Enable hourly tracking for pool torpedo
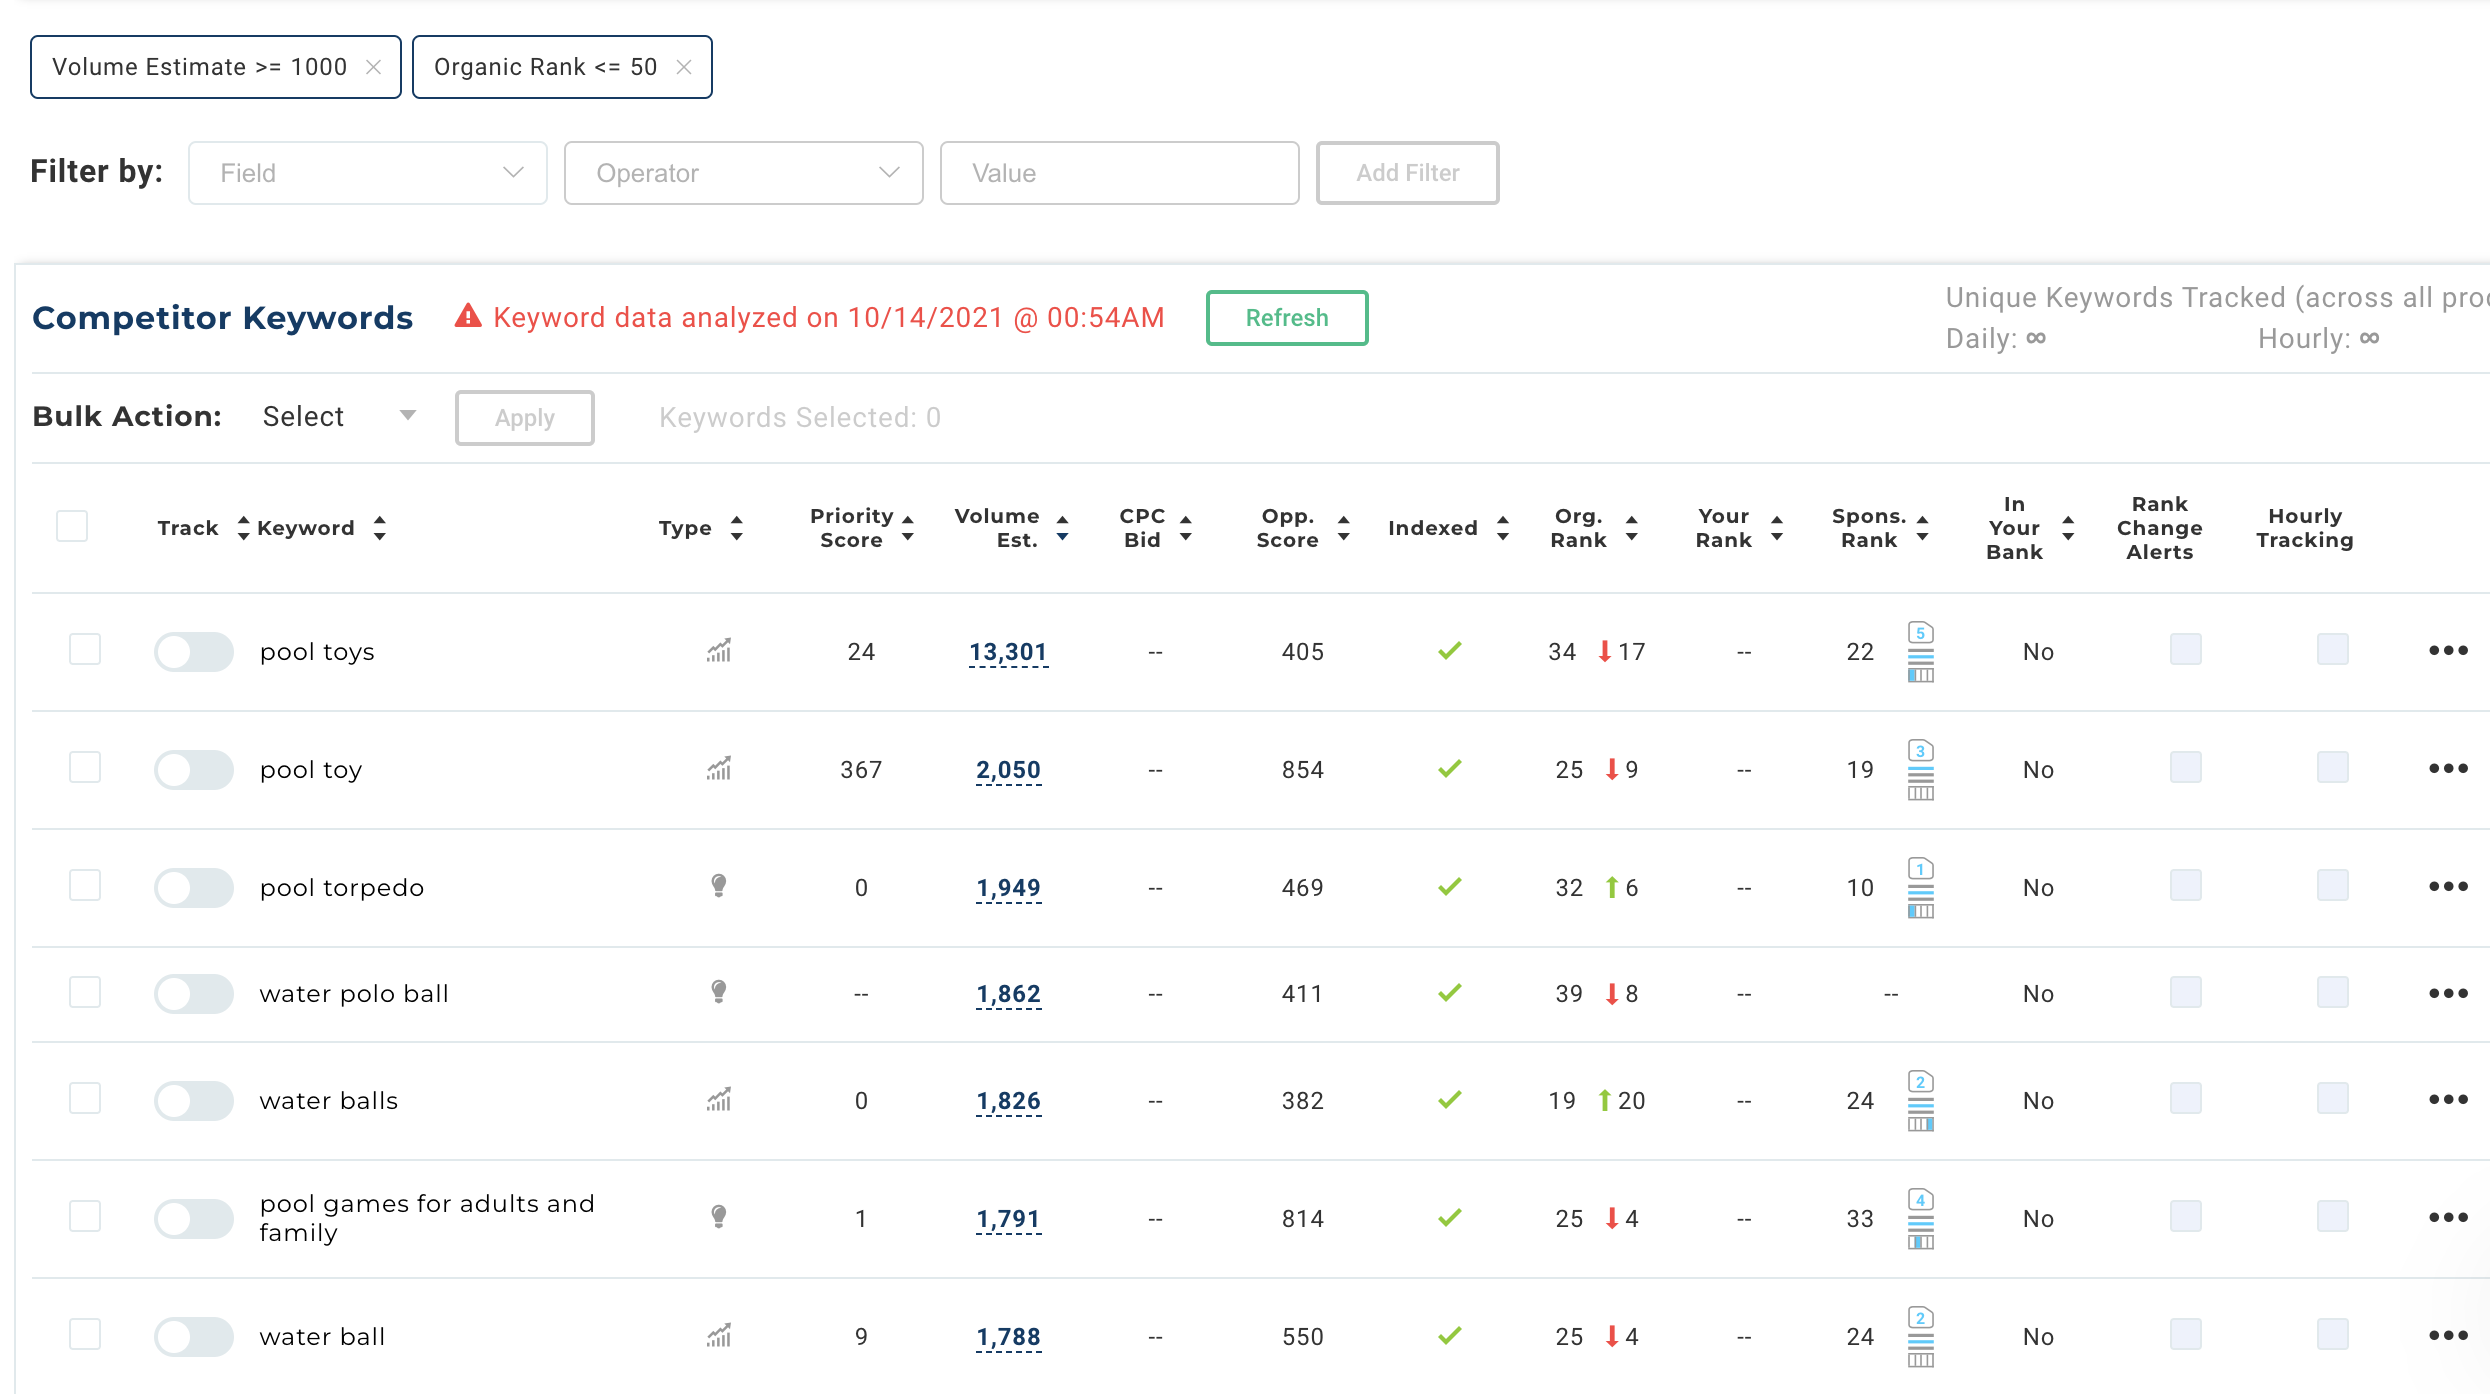Screen dimensions: 2490x1394 (2332, 886)
